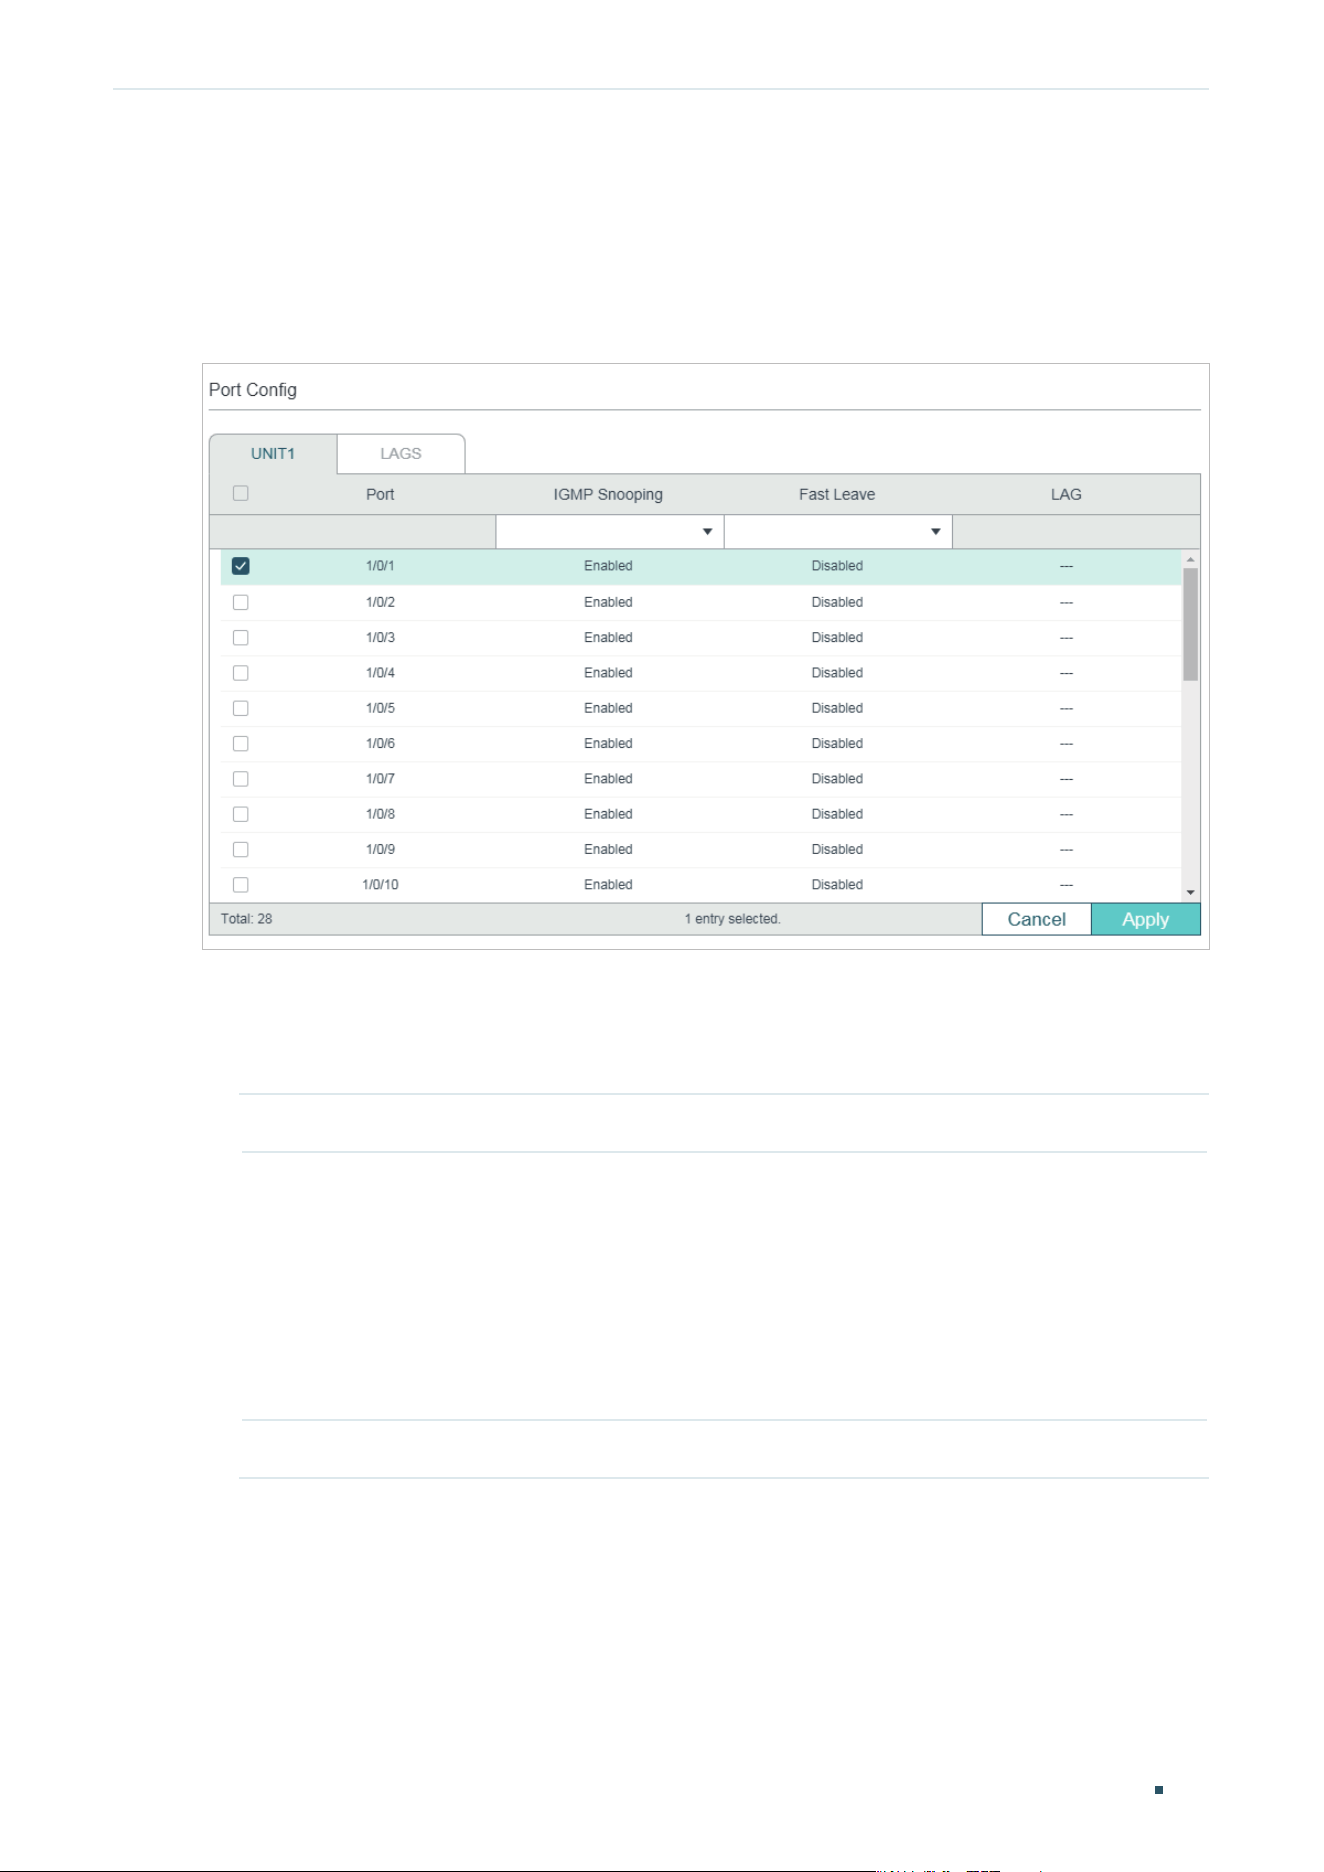Click port cell 1/0/8

pos(380,814)
